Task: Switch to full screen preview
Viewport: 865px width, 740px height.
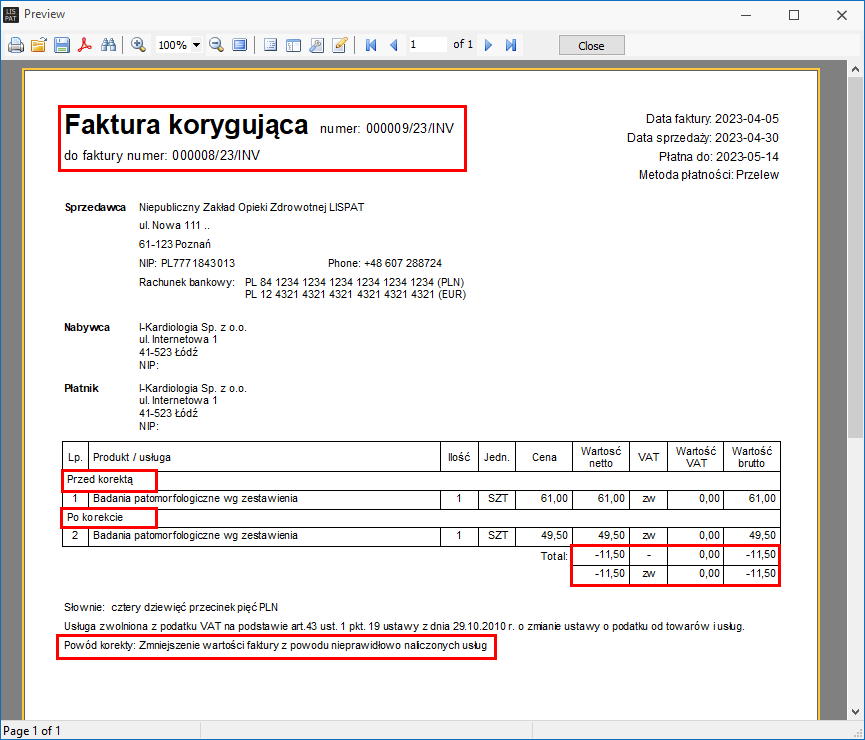Action: [x=239, y=45]
